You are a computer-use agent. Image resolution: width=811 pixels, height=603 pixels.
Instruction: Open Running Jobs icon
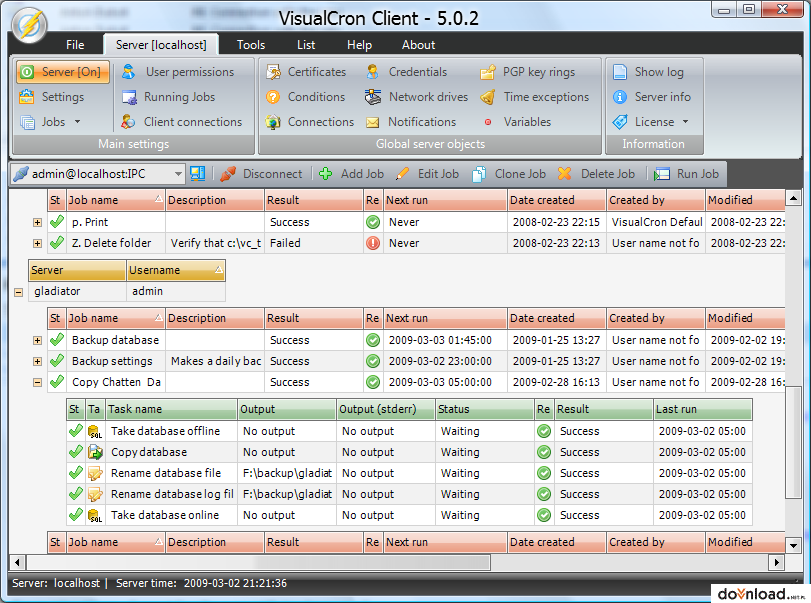point(129,97)
